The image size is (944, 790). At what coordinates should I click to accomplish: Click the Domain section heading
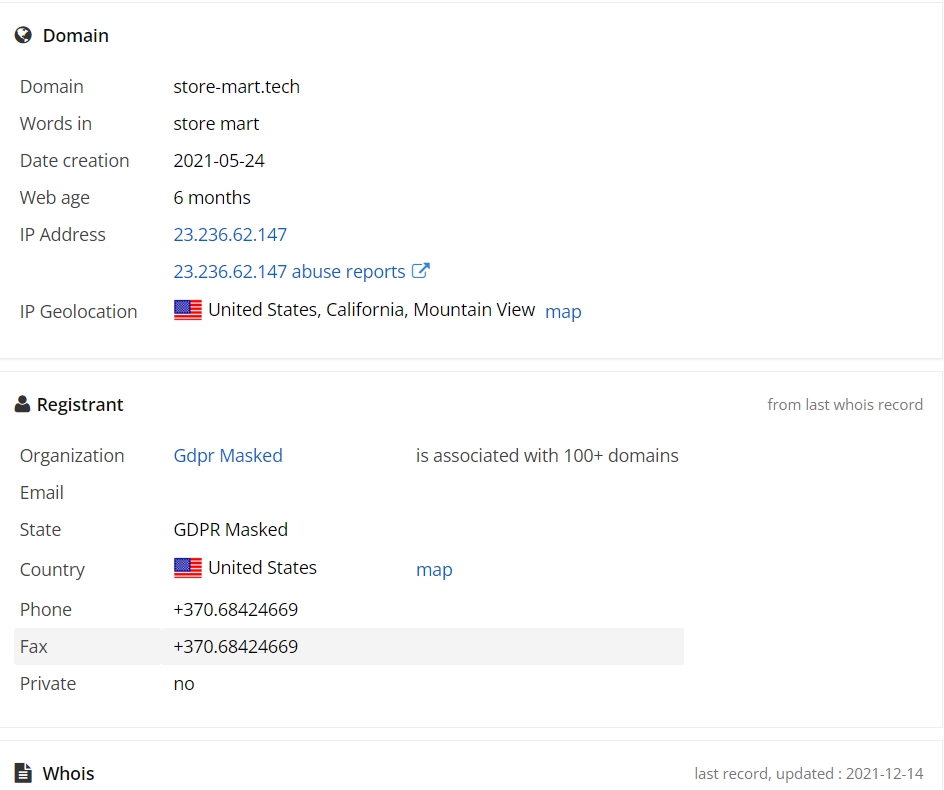76,36
